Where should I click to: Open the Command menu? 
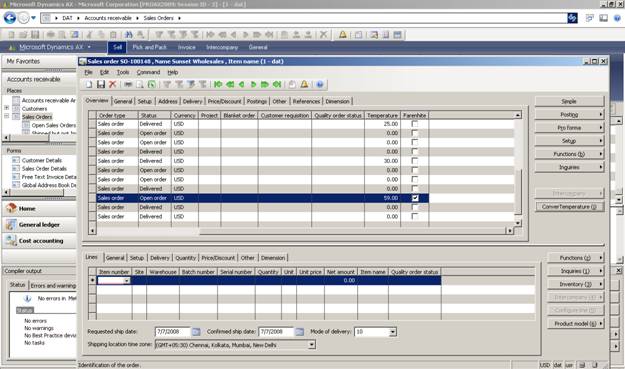point(148,72)
